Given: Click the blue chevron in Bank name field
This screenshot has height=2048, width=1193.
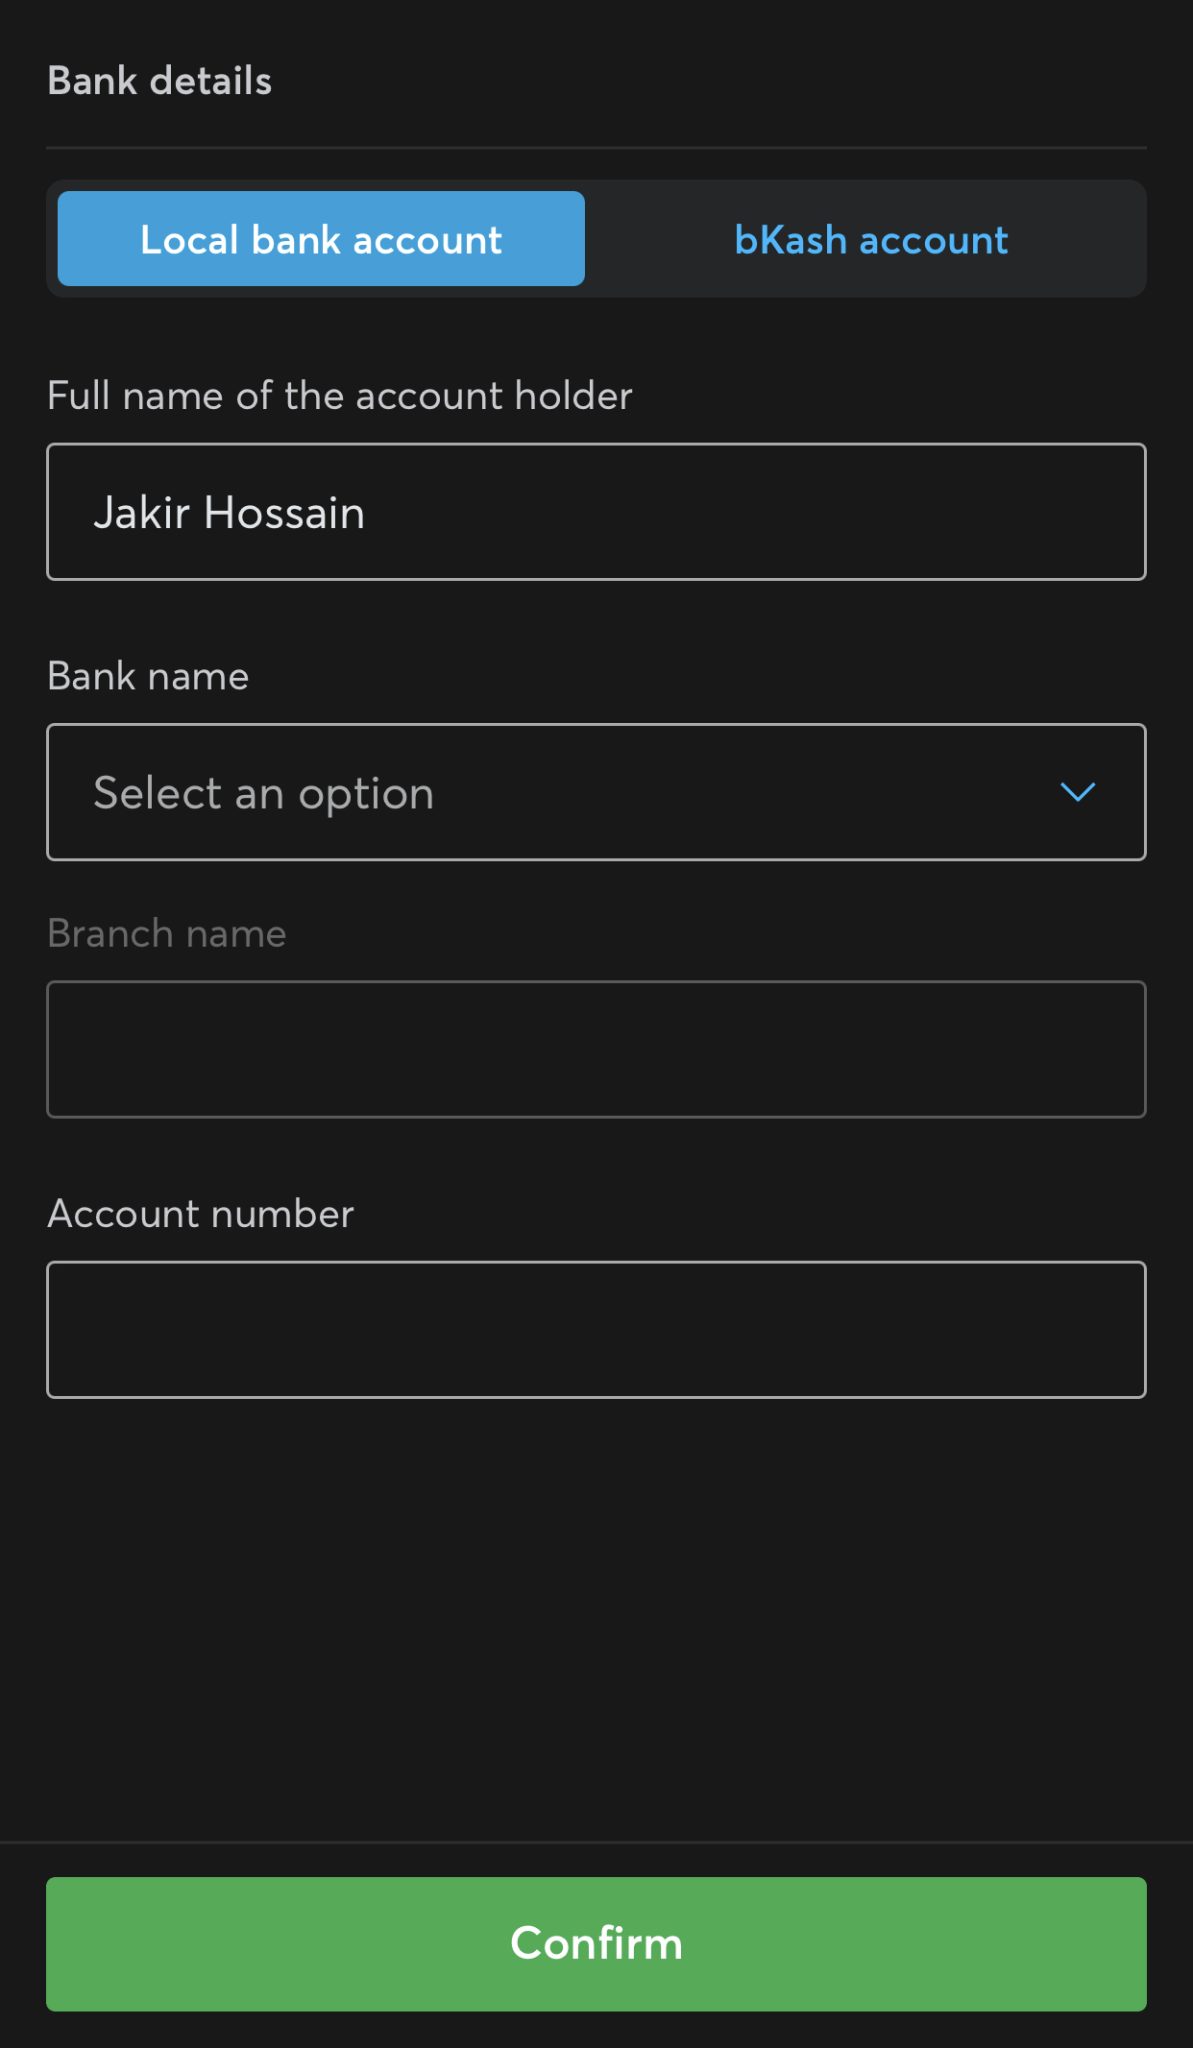Looking at the screenshot, I should pos(1077,792).
